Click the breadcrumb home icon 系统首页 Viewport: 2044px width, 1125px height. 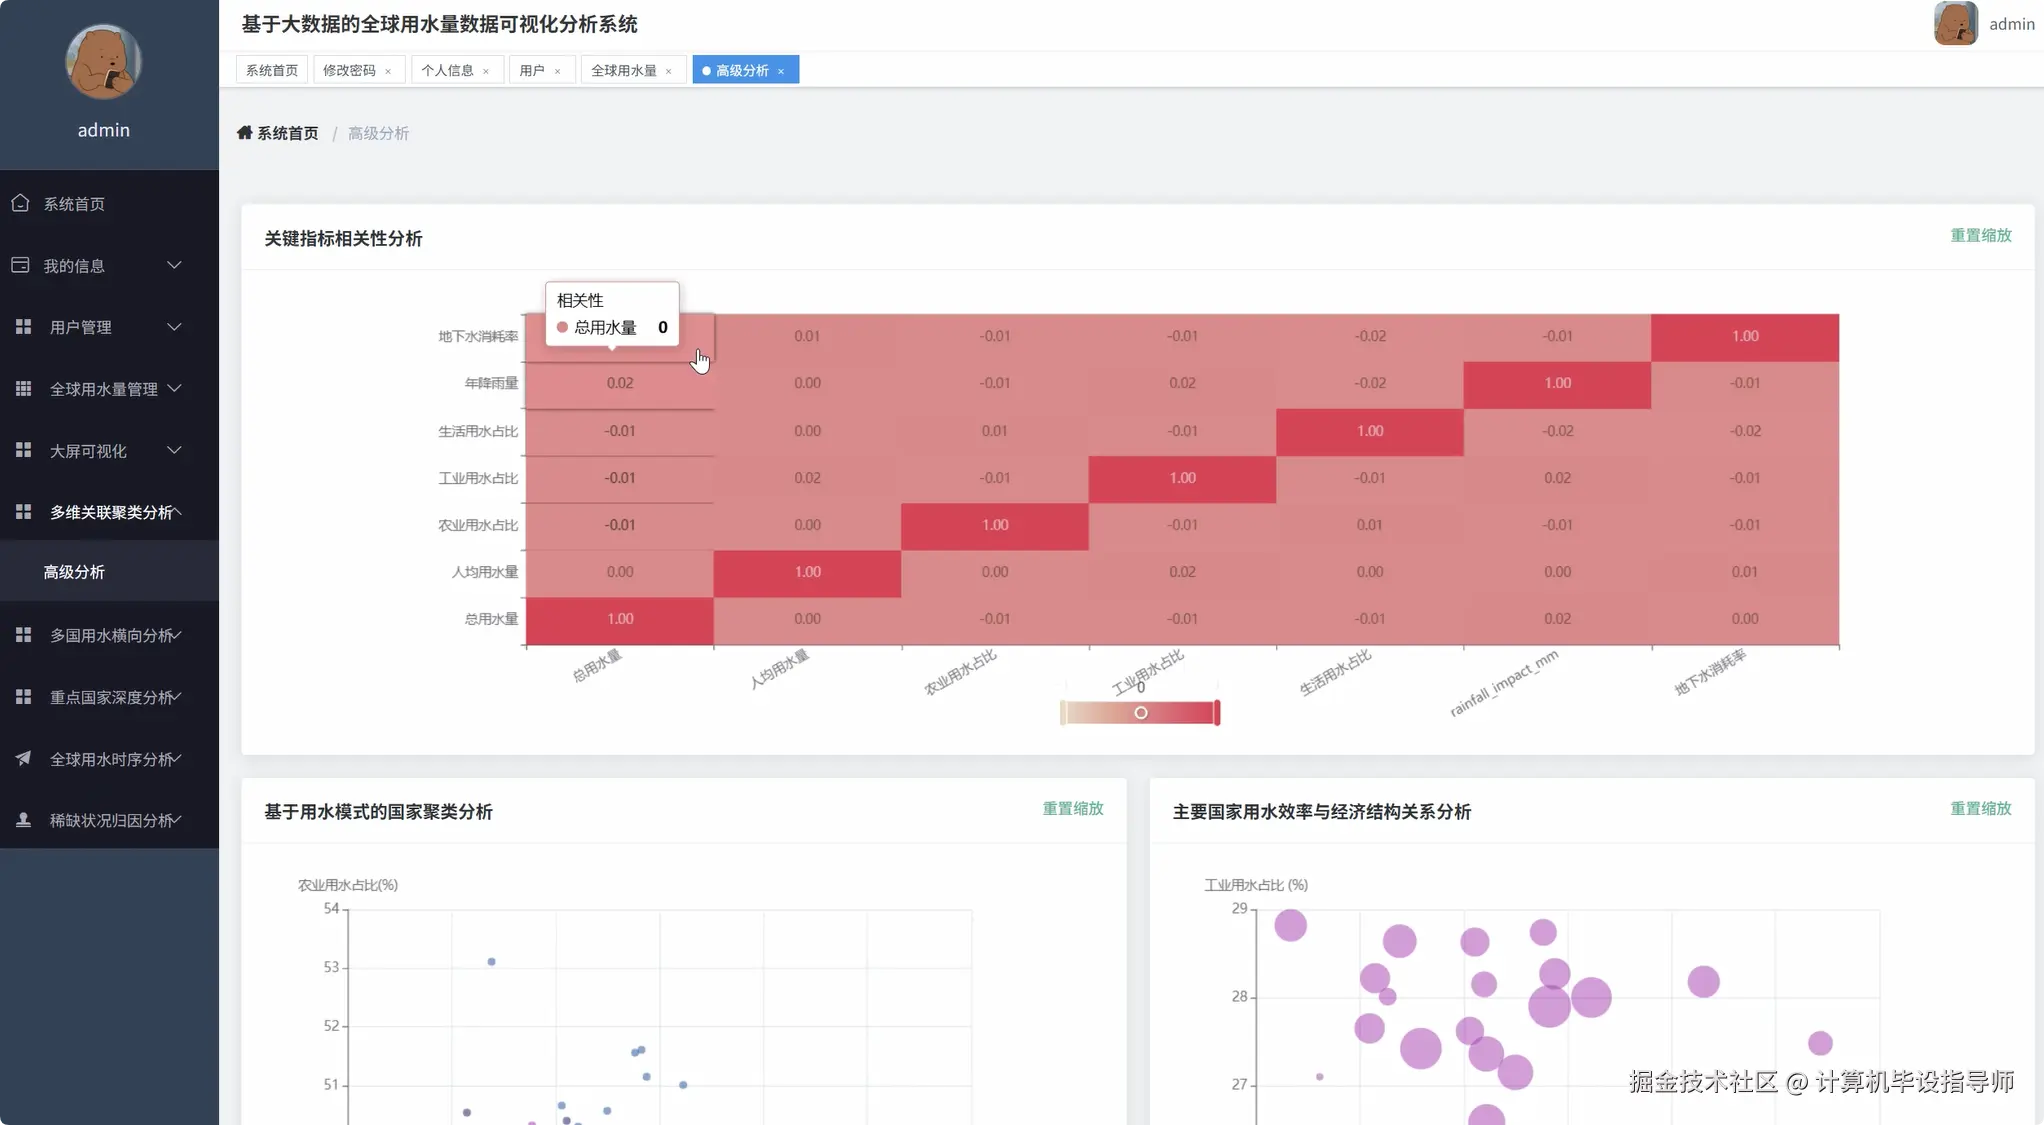click(245, 133)
